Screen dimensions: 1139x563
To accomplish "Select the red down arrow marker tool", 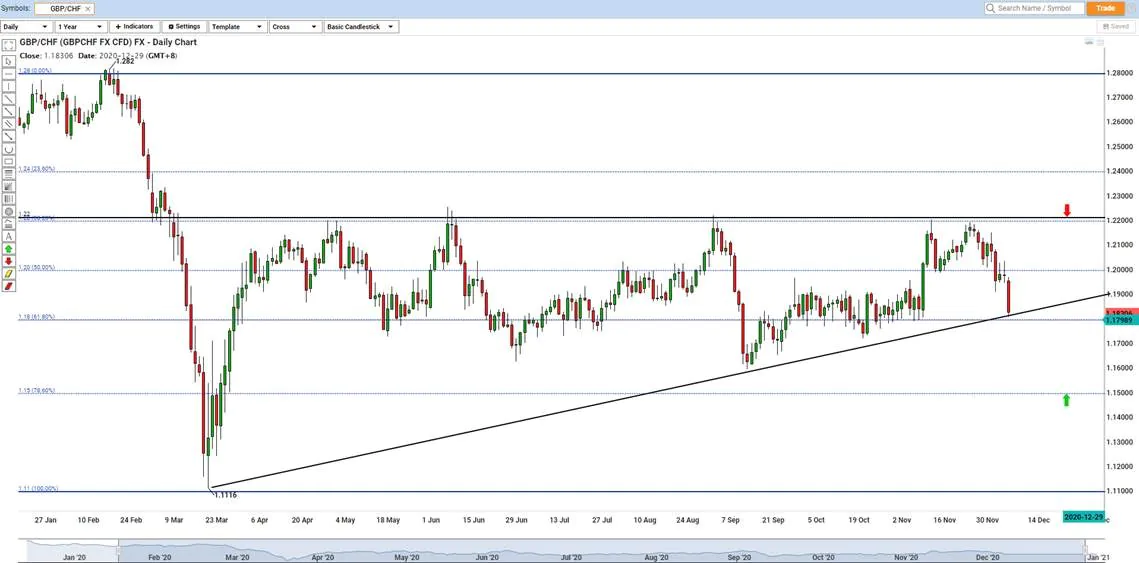I will coord(9,261).
